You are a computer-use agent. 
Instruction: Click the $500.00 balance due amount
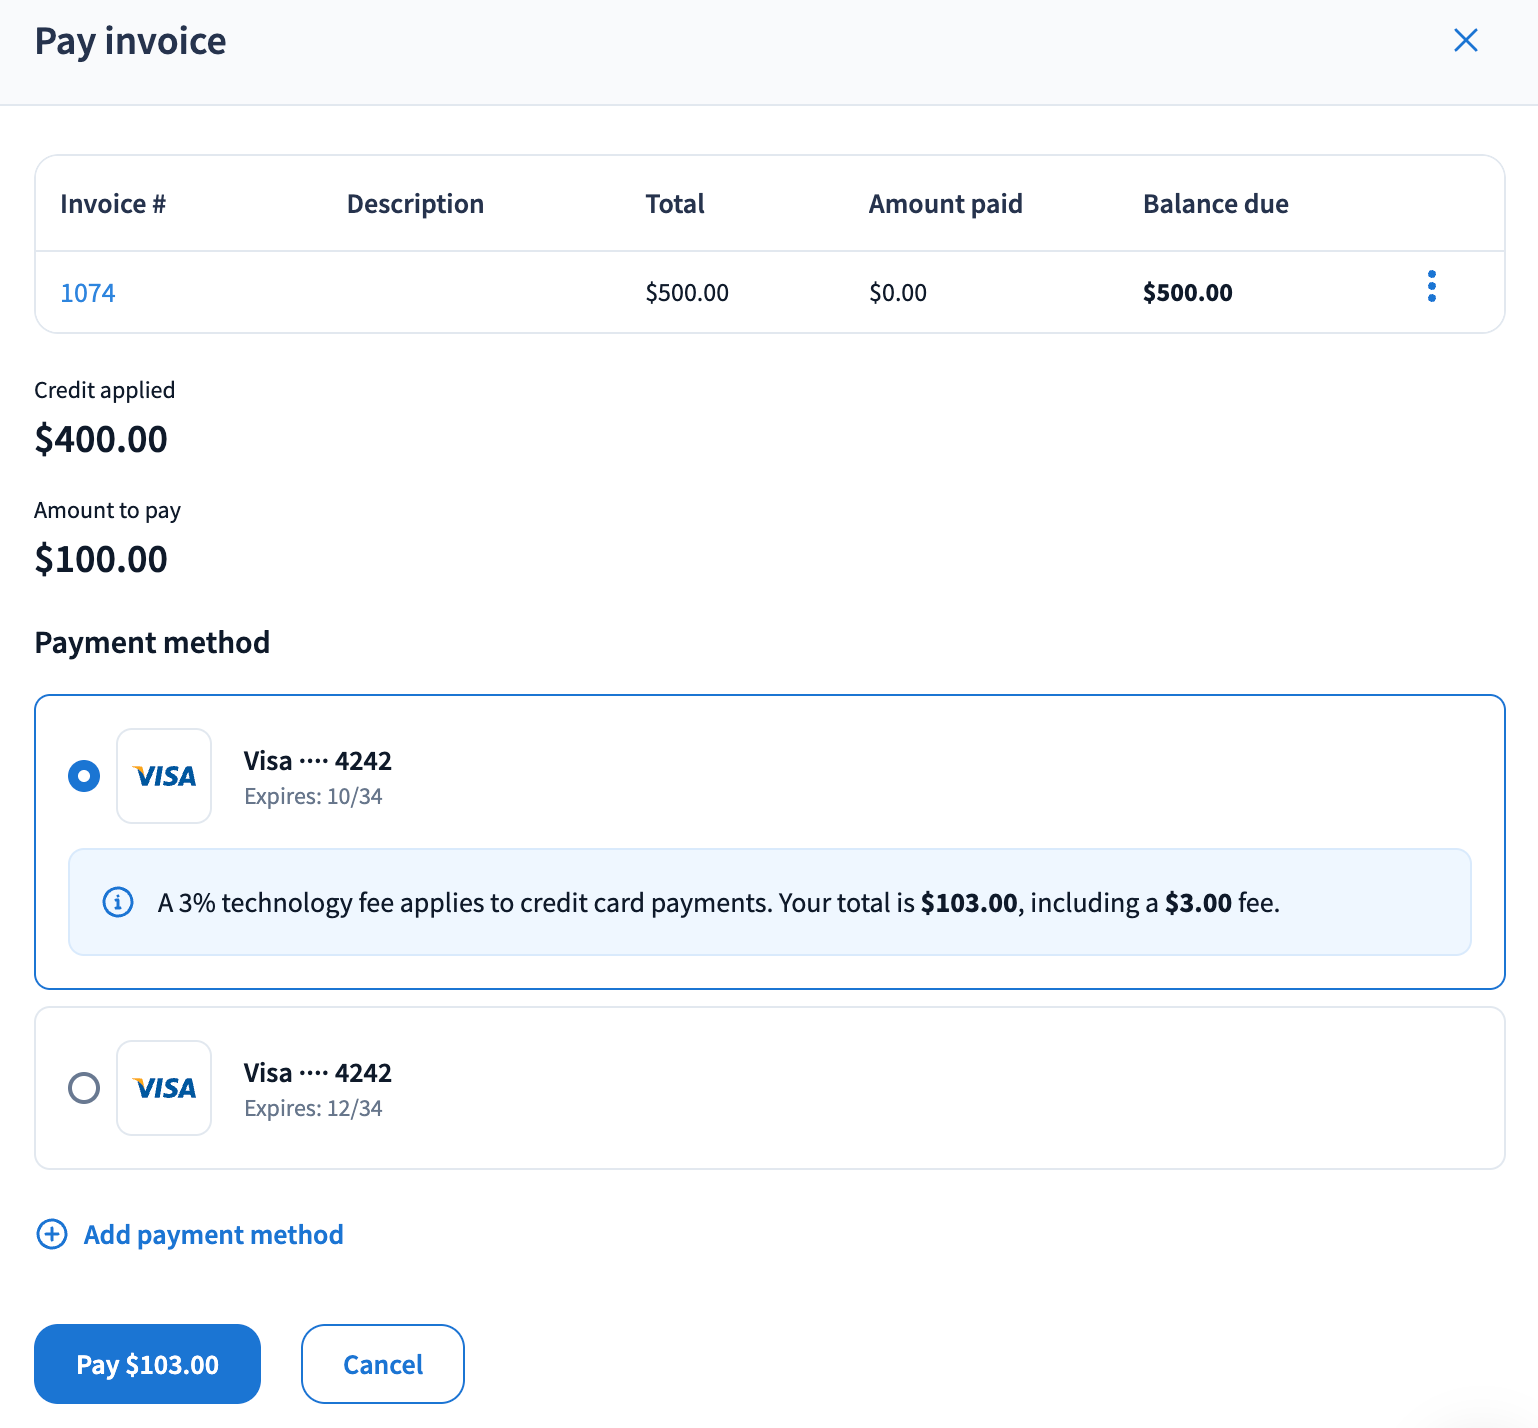coord(1187,293)
